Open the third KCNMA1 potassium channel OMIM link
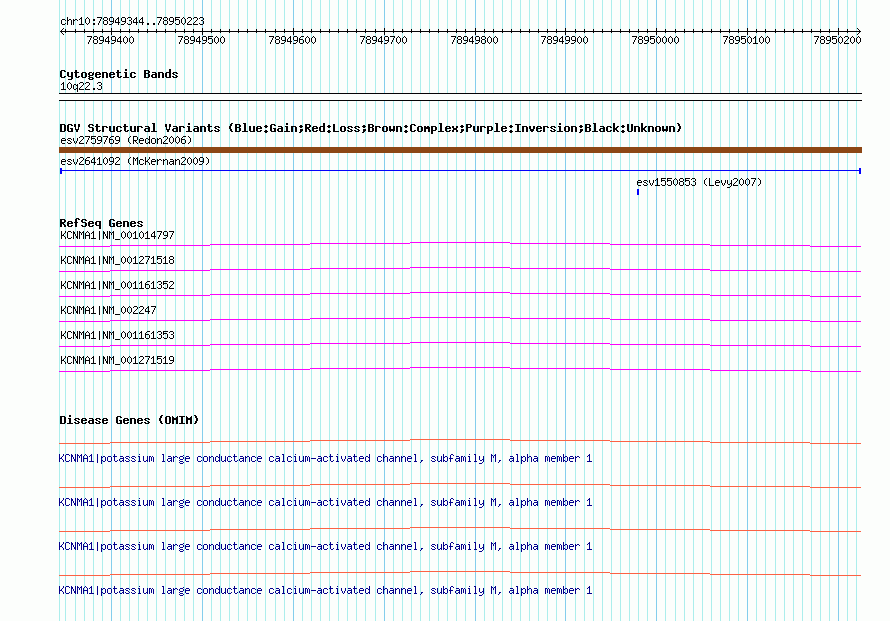Viewport: 890px width, 621px height. tap(325, 547)
